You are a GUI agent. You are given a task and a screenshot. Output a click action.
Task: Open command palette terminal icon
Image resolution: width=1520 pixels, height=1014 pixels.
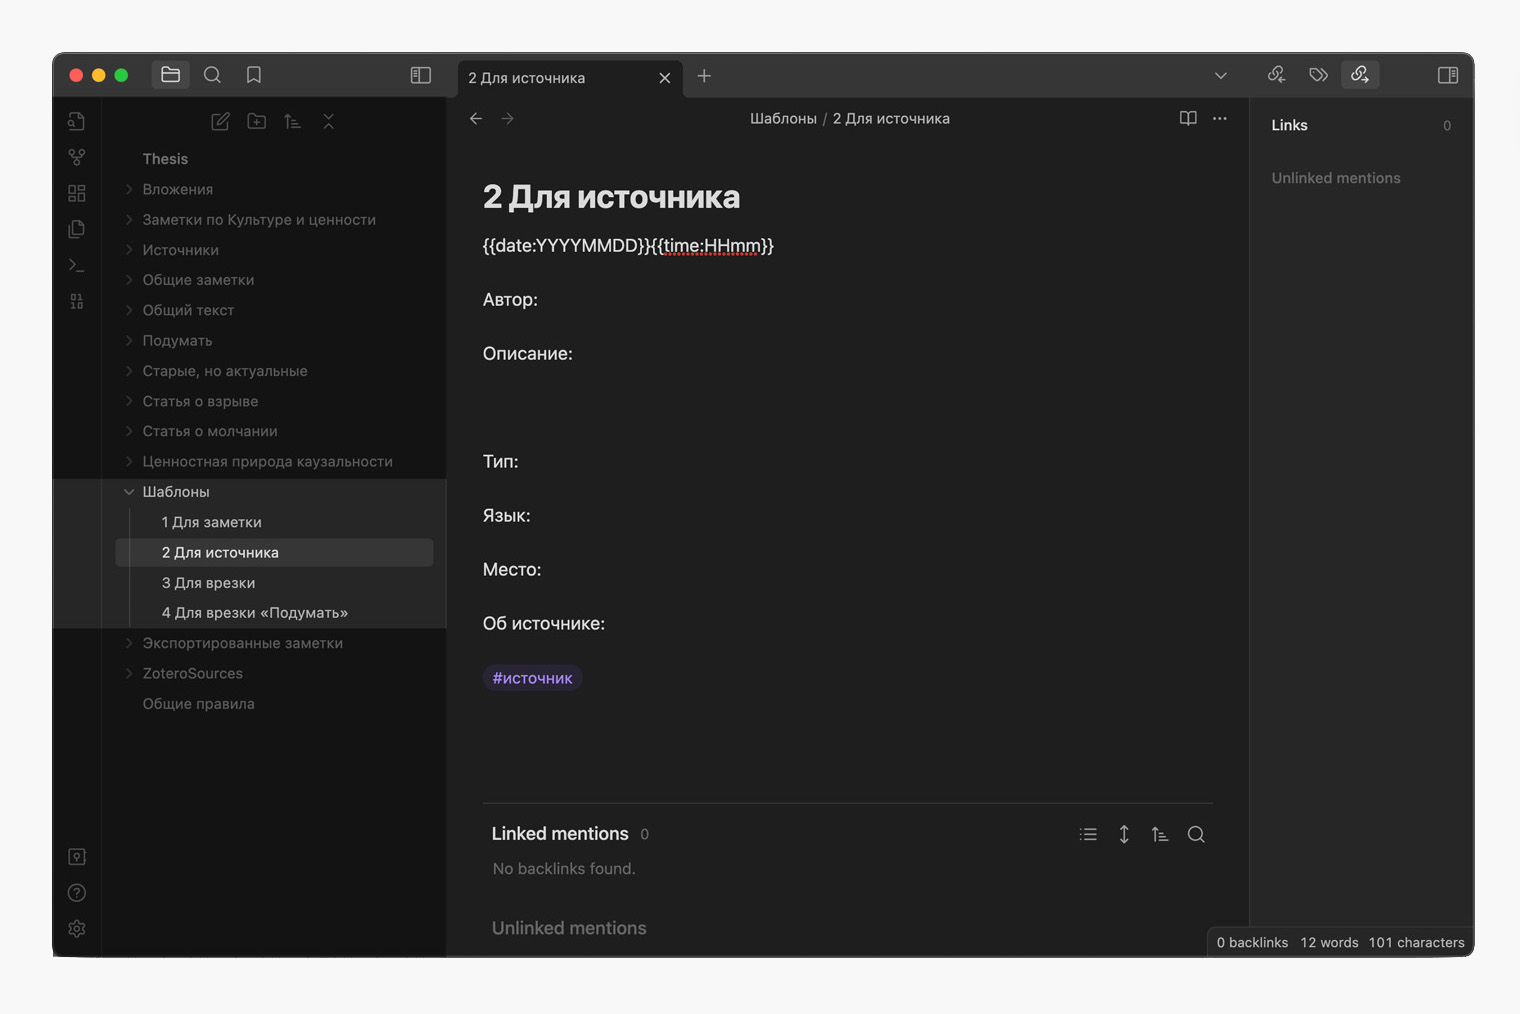click(x=77, y=265)
